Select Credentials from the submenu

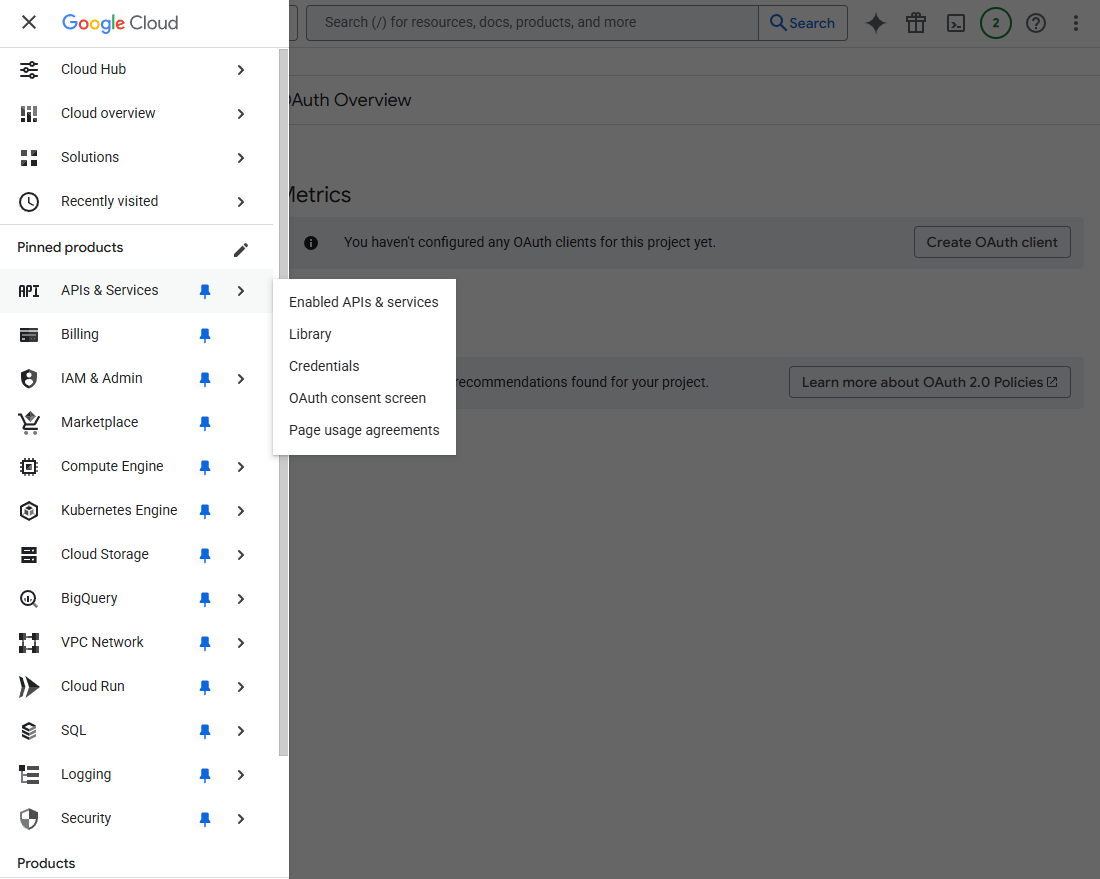tap(364, 366)
